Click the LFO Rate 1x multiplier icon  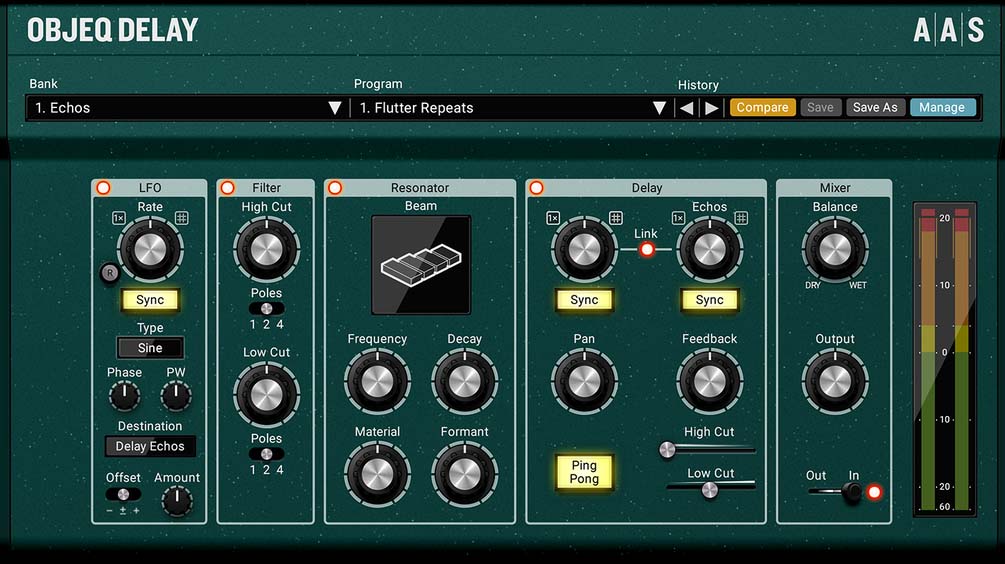point(119,218)
